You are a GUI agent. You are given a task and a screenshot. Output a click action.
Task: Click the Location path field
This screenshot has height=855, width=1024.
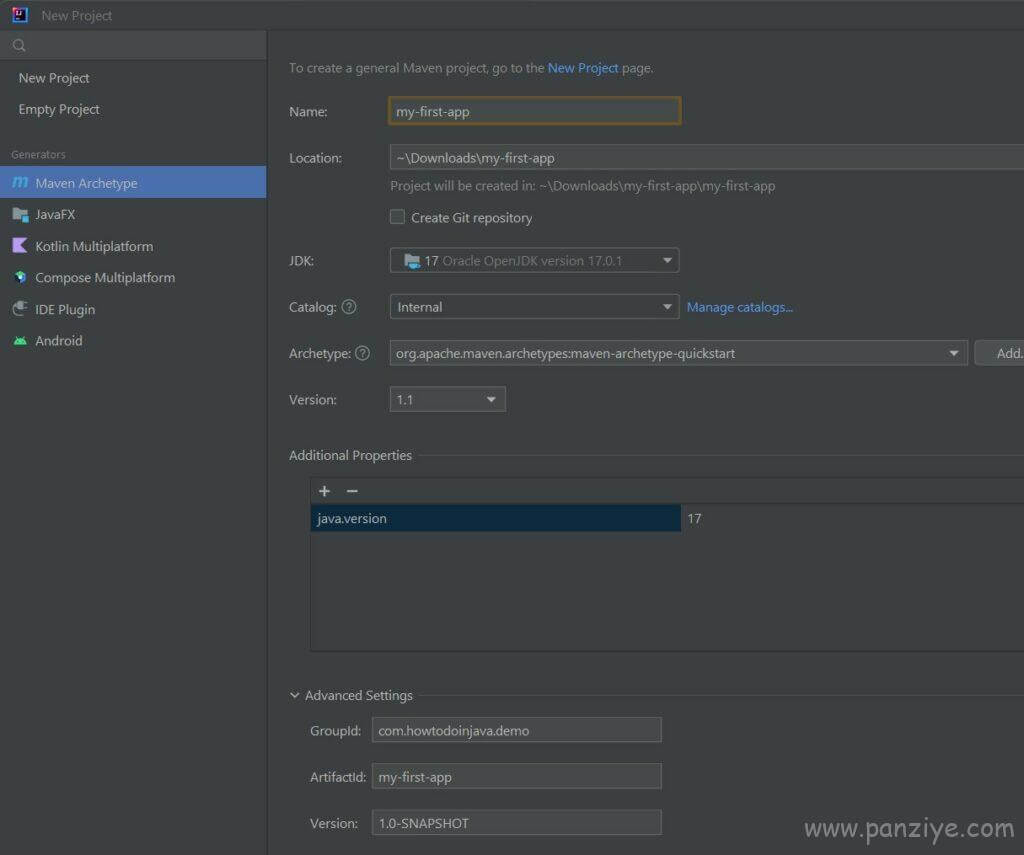707,158
